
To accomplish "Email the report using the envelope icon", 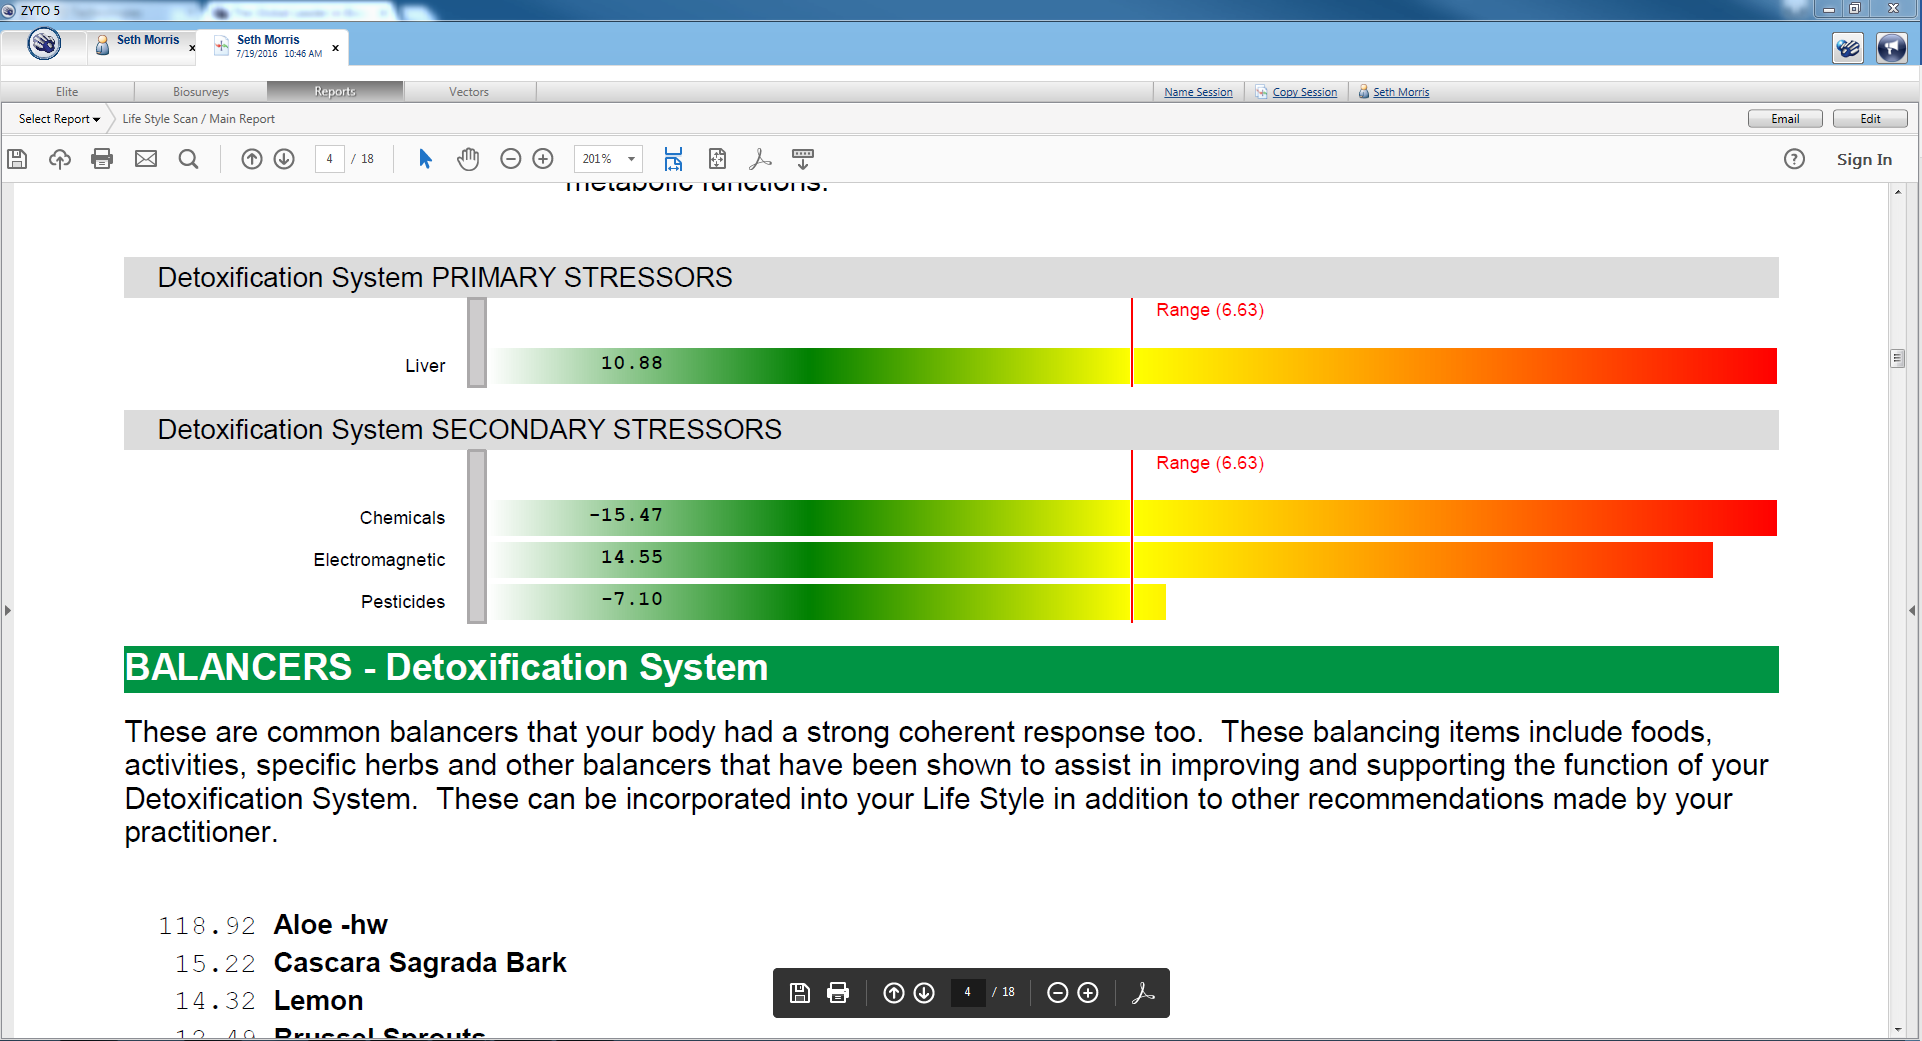I will tap(146, 159).
